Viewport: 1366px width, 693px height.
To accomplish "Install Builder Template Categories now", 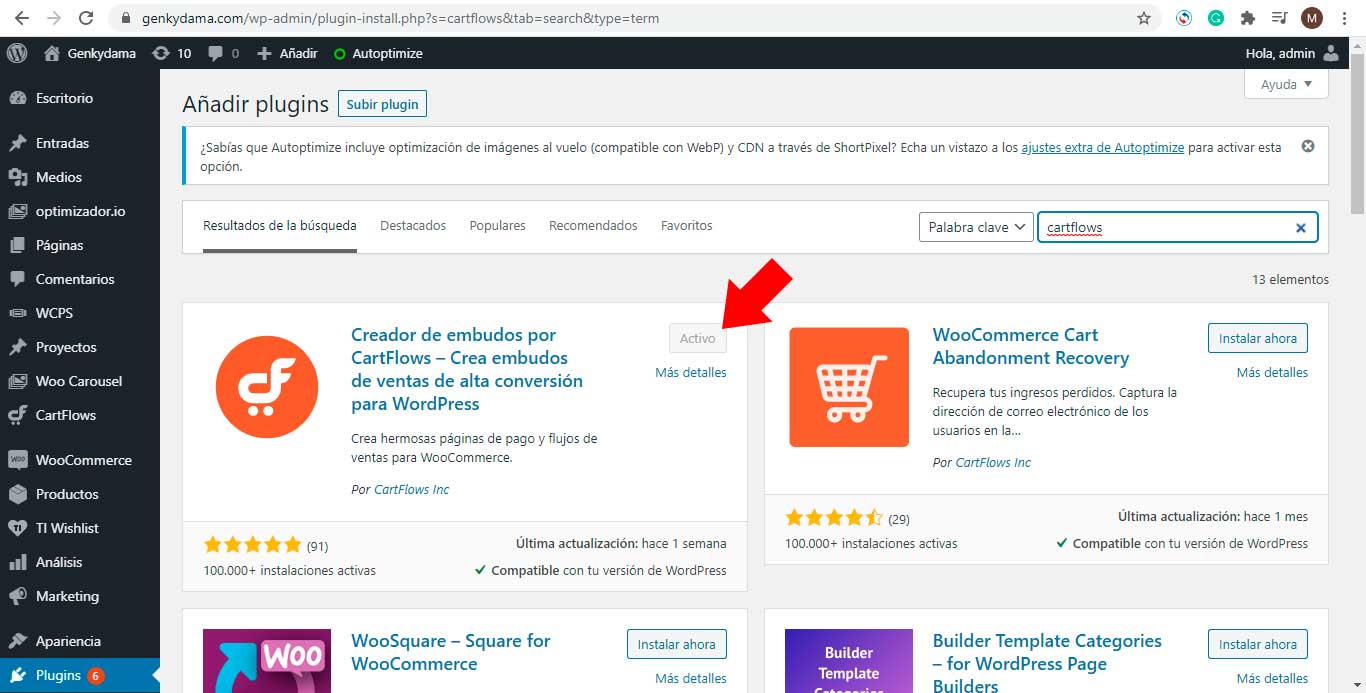I will 1258,644.
